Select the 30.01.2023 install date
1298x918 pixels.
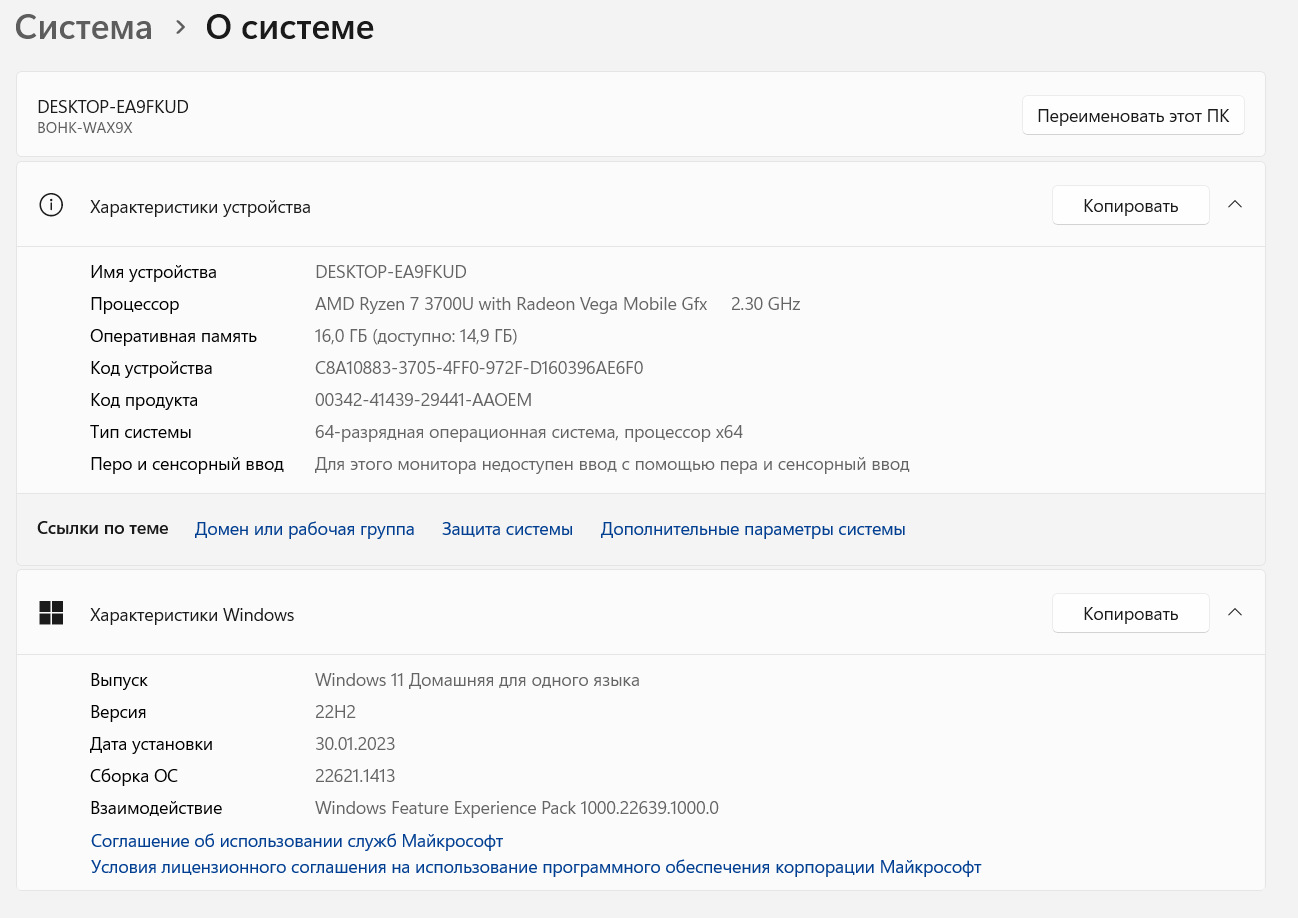(355, 744)
